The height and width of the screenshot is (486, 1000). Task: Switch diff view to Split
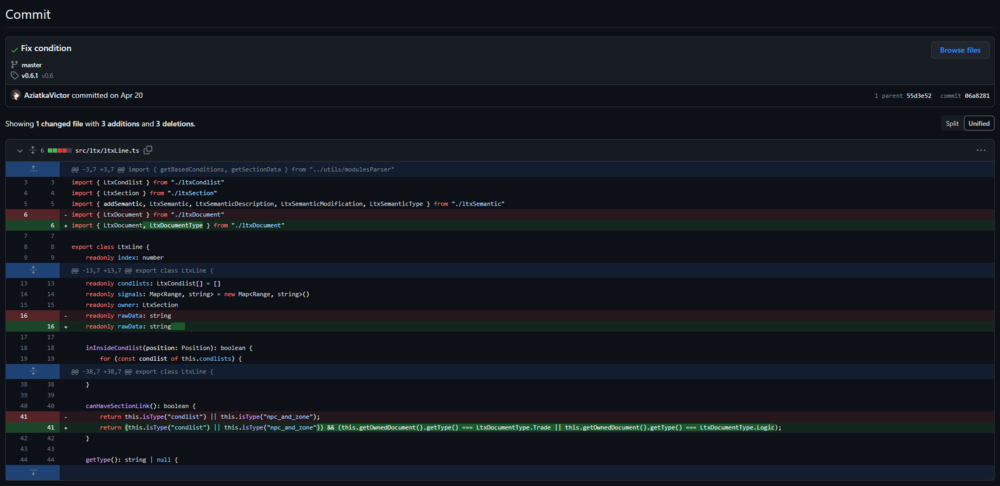(952, 124)
